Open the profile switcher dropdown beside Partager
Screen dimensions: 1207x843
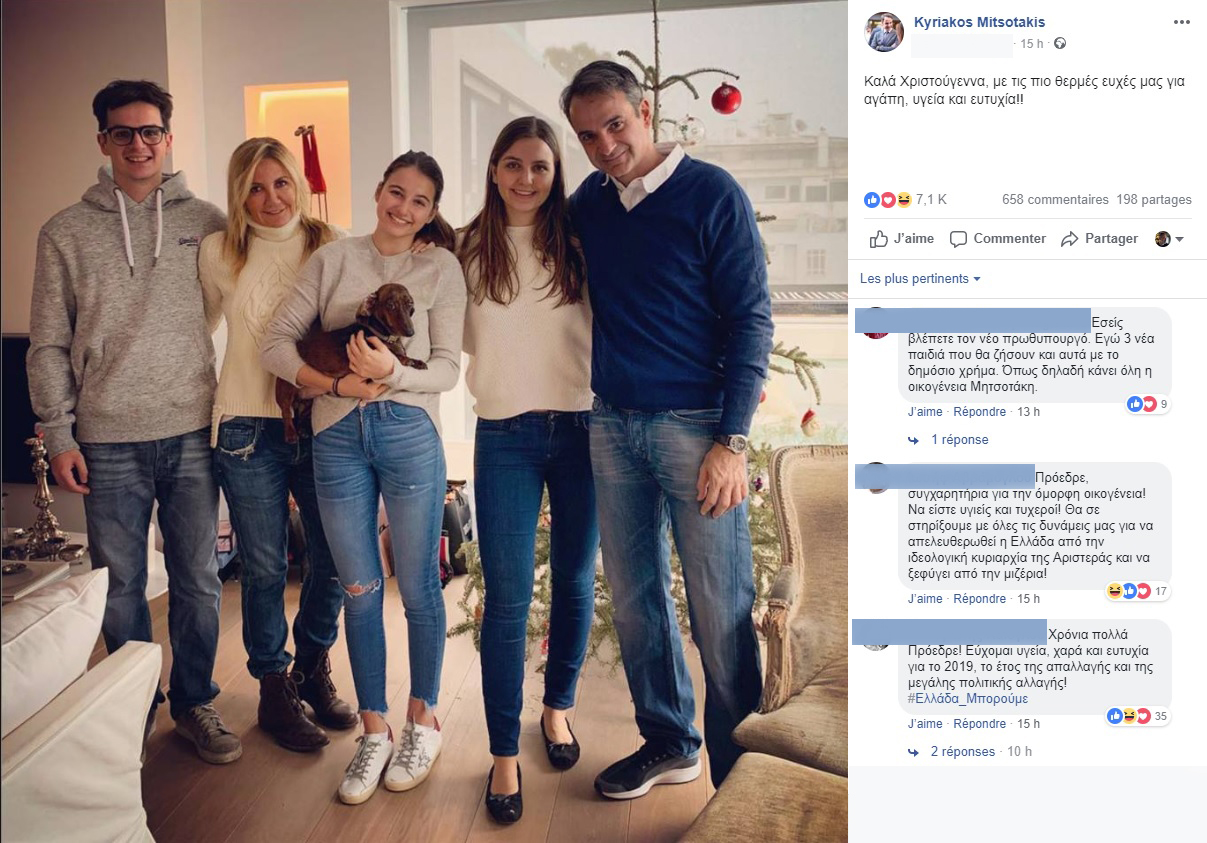(1169, 239)
